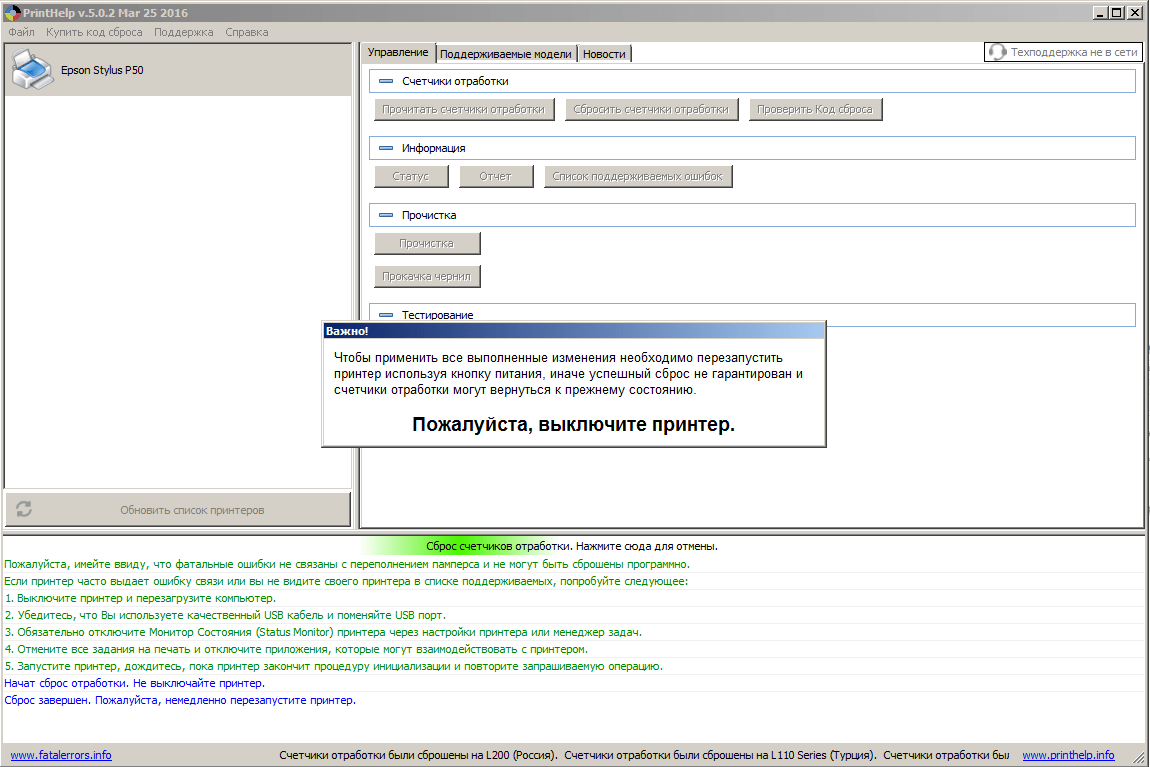Click Epson Stylus P50 printer name
Viewport: 1150px width, 767px height.
click(102, 70)
